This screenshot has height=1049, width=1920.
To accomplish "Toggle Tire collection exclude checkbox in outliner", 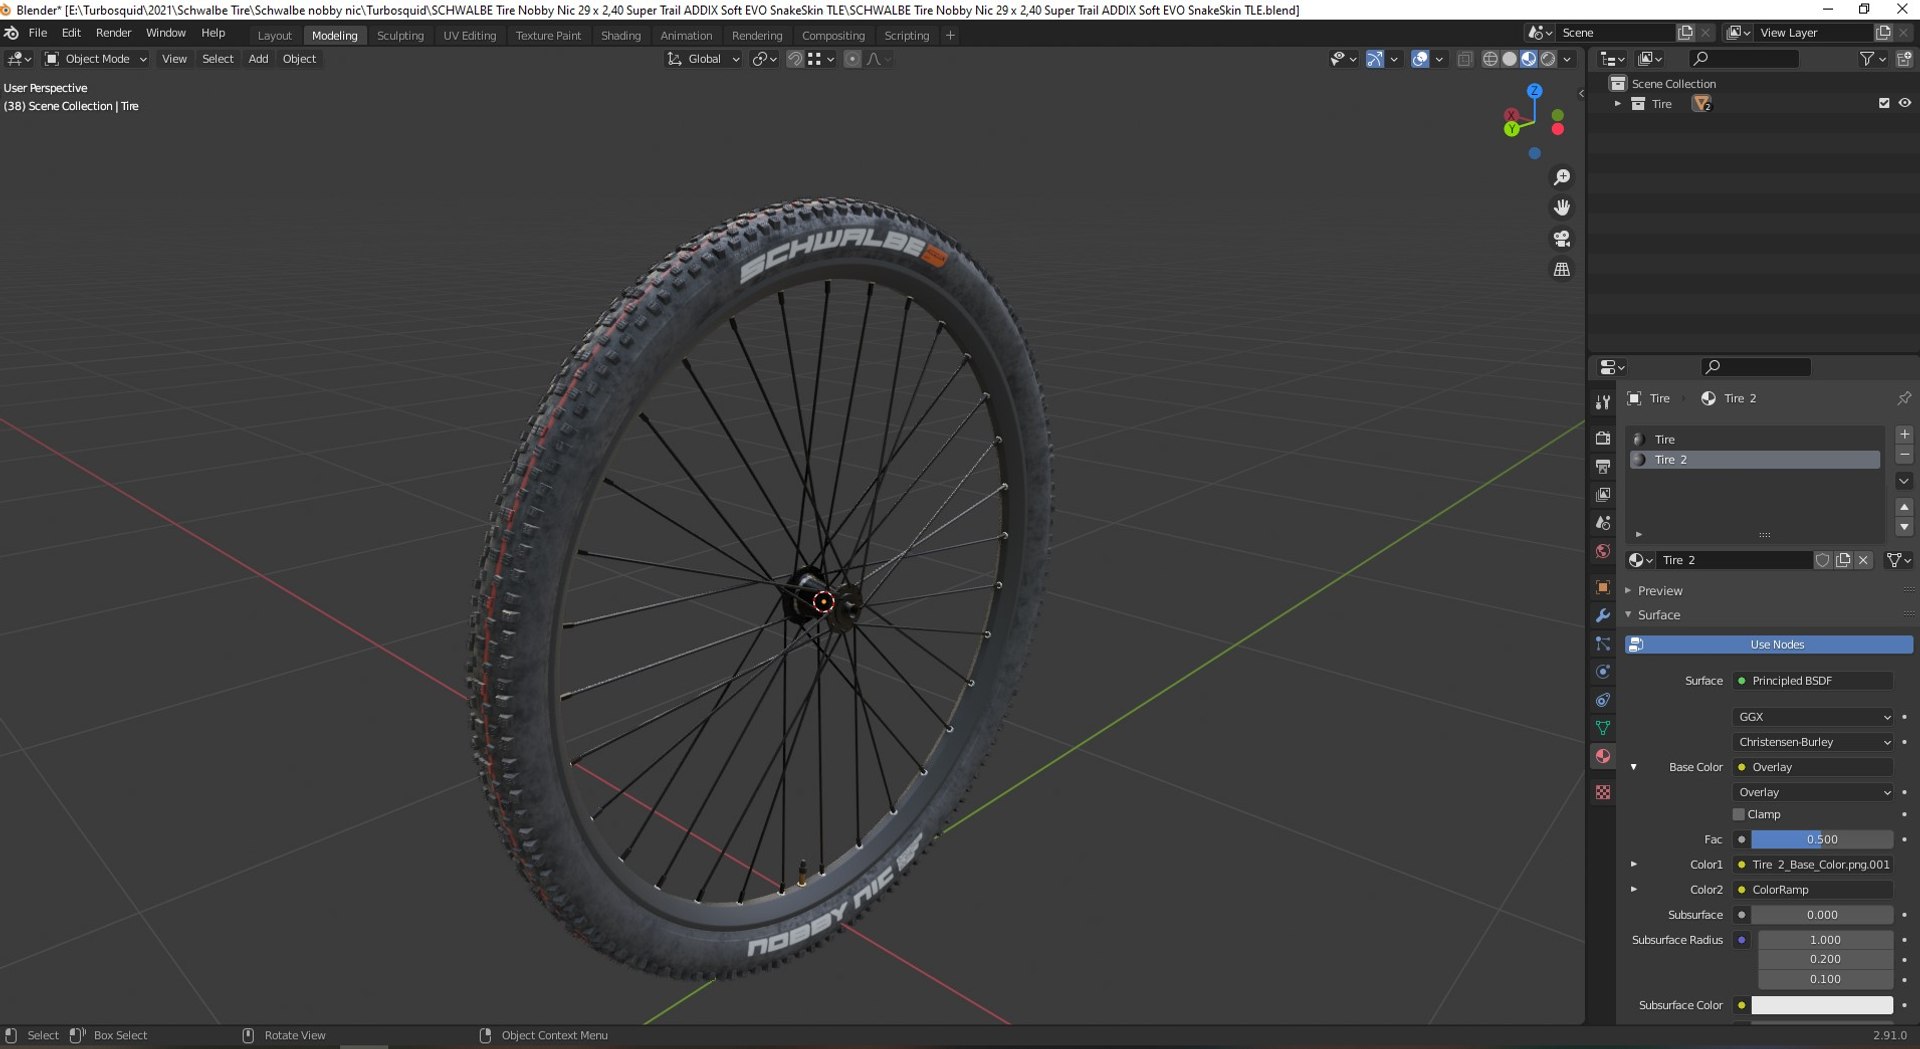I will click(x=1884, y=103).
